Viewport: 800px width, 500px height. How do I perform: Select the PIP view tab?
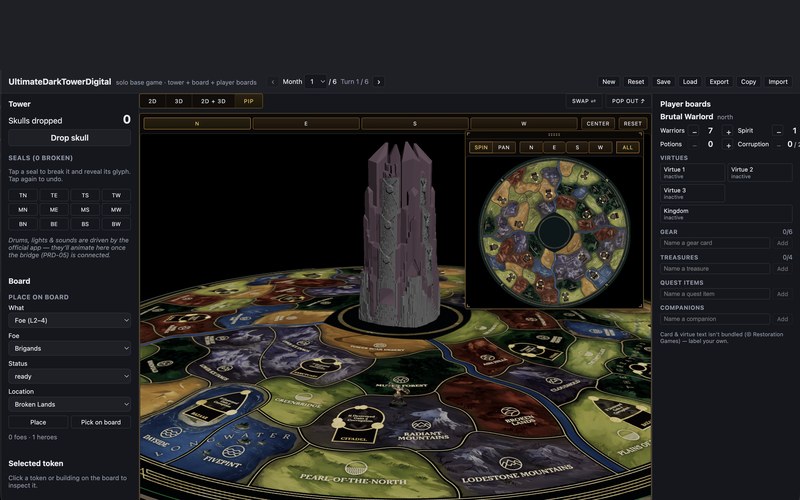coord(248,101)
